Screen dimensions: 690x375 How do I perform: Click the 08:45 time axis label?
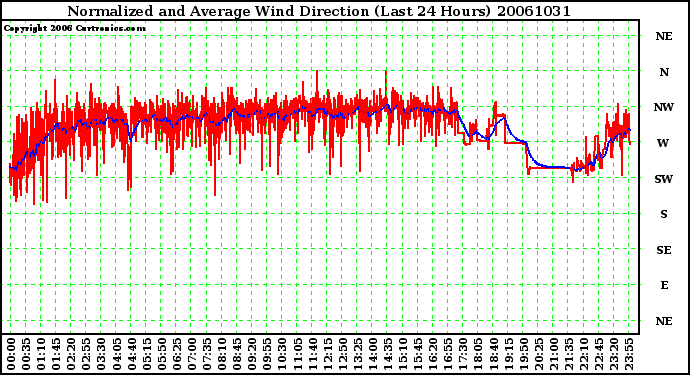click(x=237, y=354)
